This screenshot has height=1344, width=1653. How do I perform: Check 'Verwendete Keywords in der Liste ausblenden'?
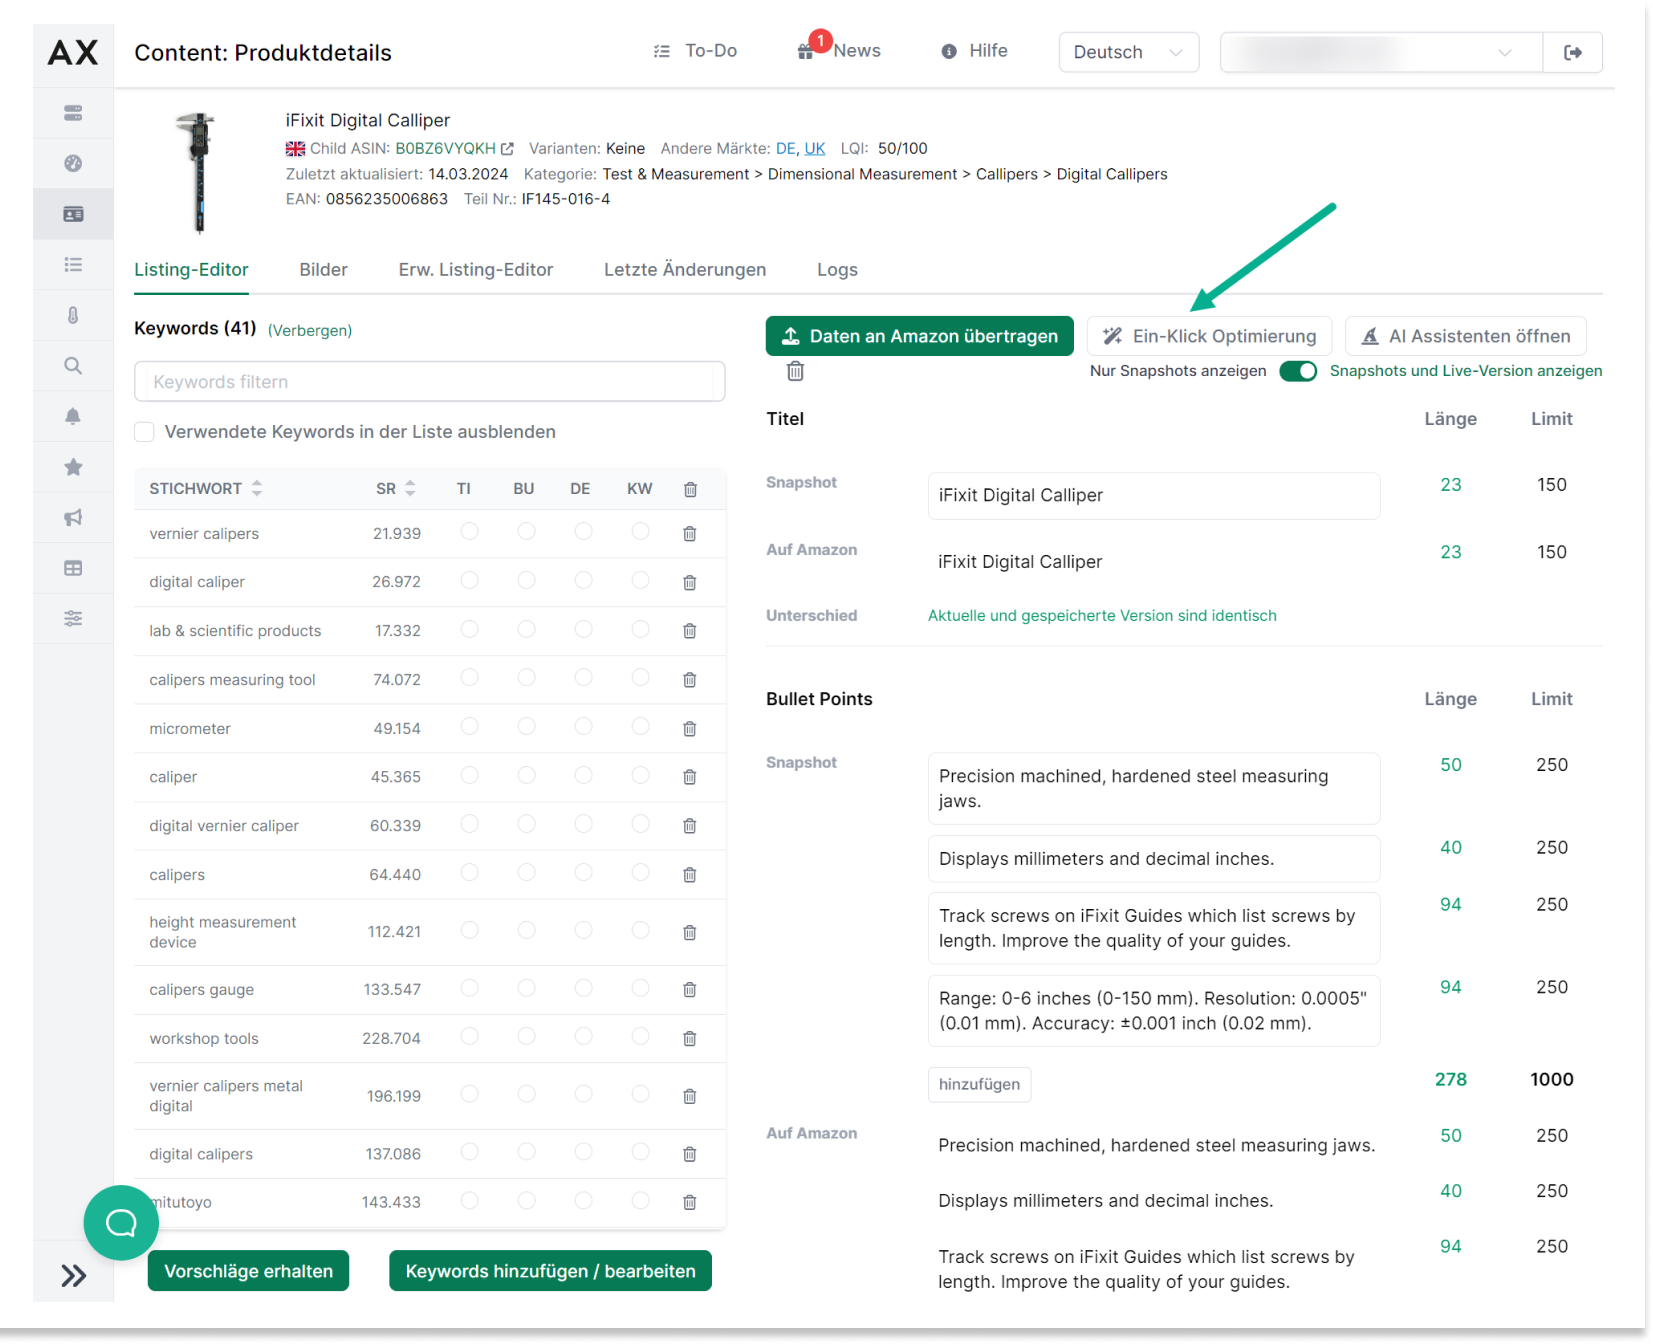(x=144, y=432)
